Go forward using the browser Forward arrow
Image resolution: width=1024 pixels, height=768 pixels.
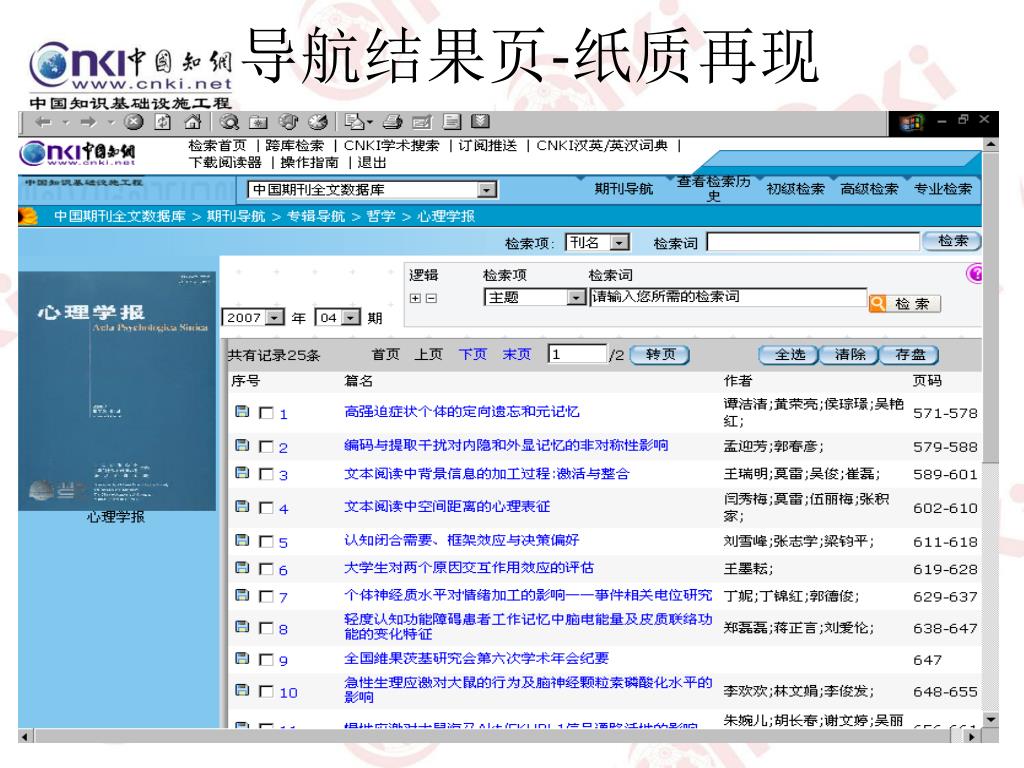[x=88, y=122]
